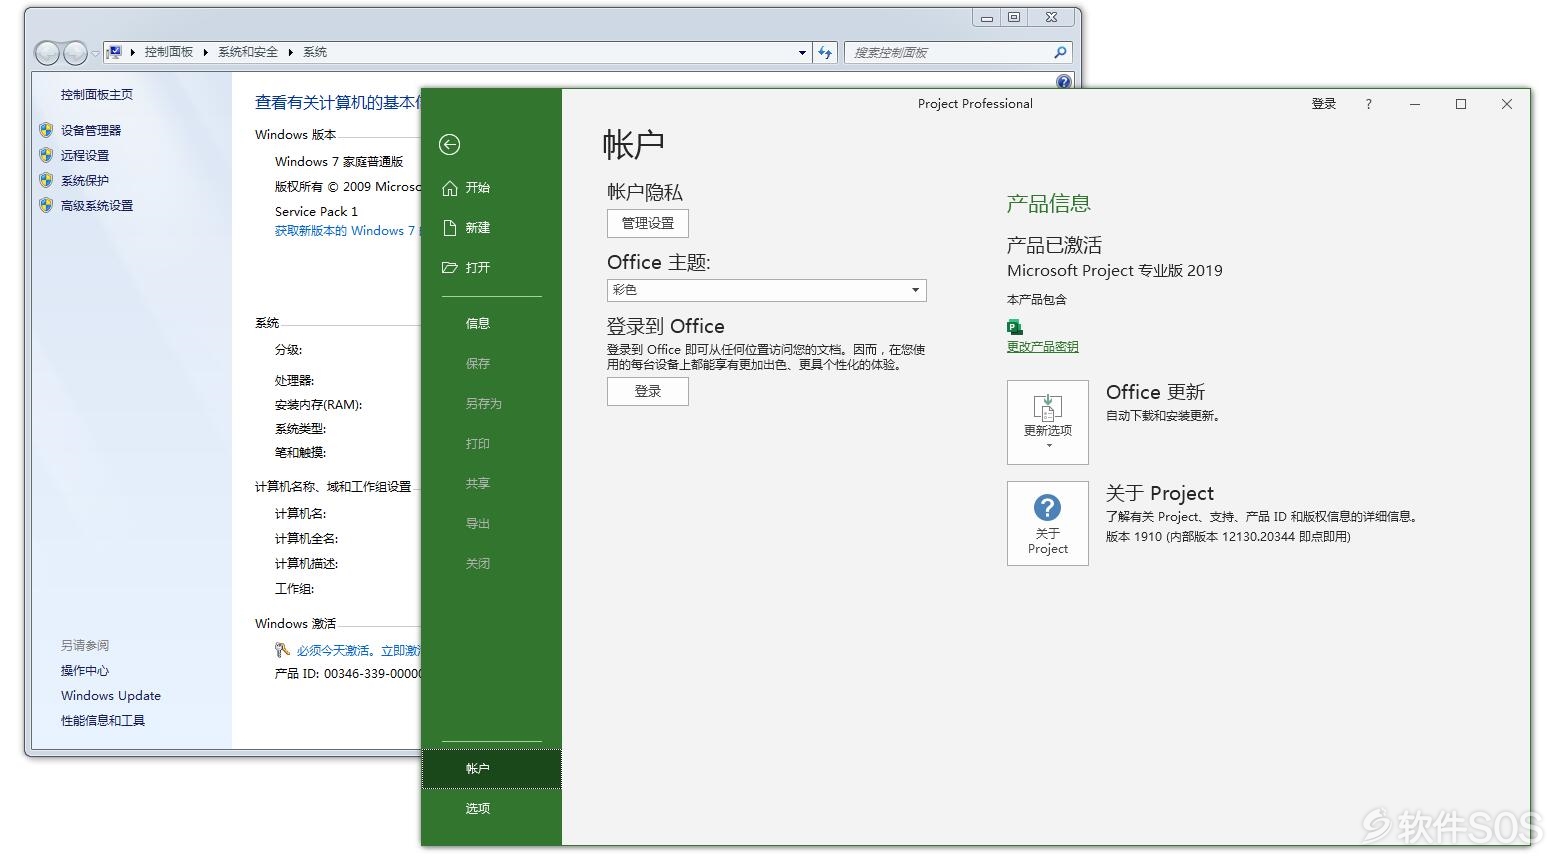Go back using the Project backstage arrow
1564x858 pixels.
(x=450, y=145)
